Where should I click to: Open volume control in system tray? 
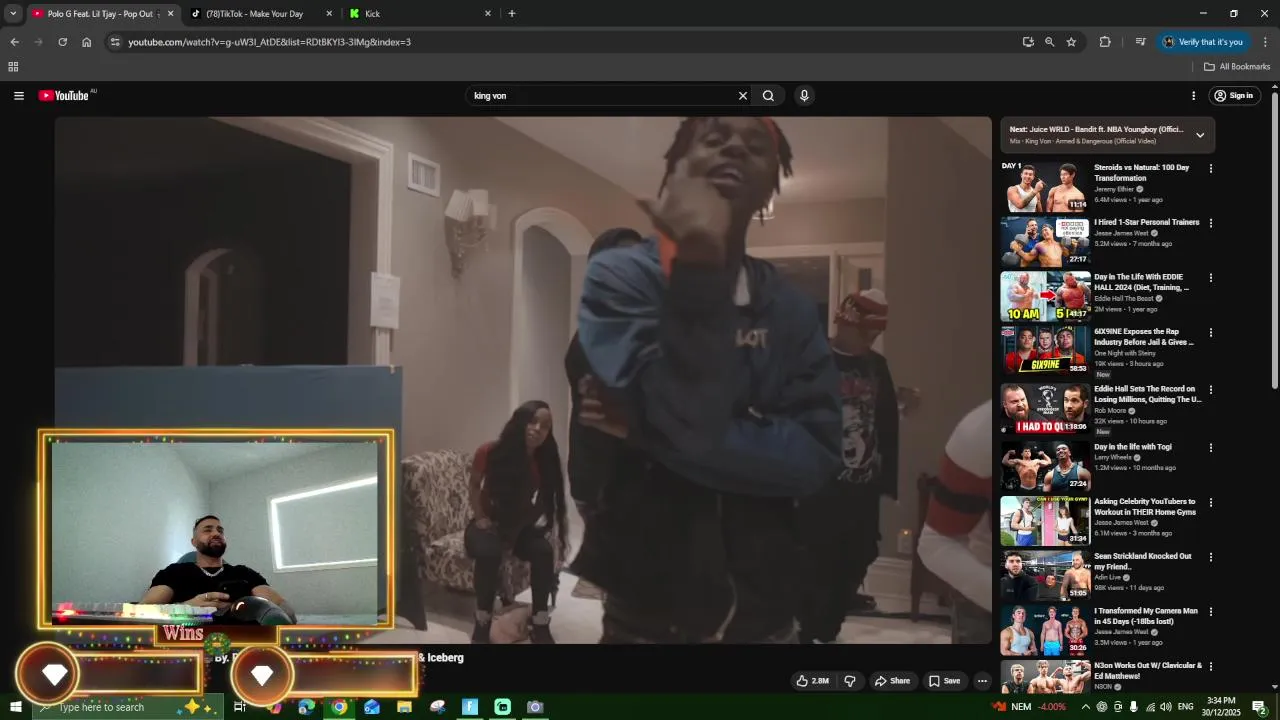point(1165,707)
